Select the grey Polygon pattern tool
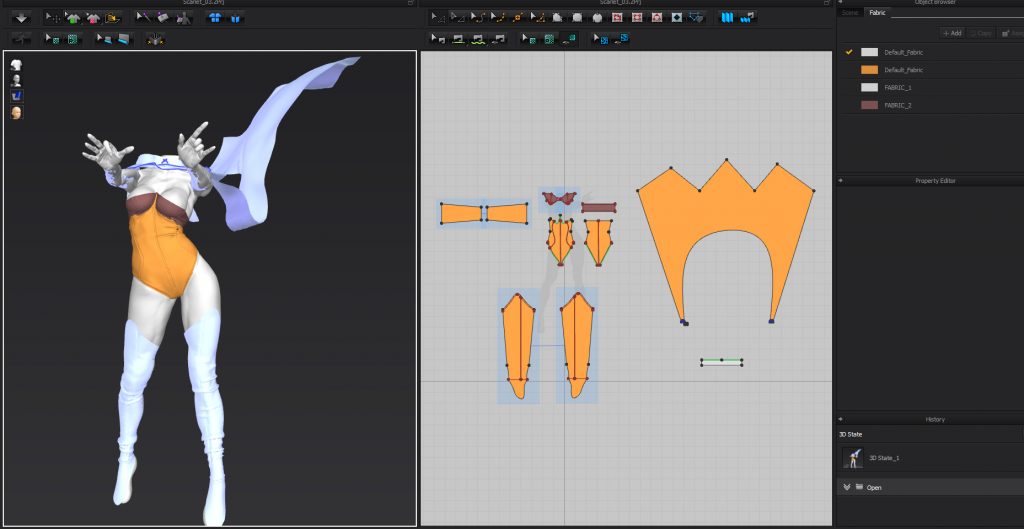 tap(558, 18)
